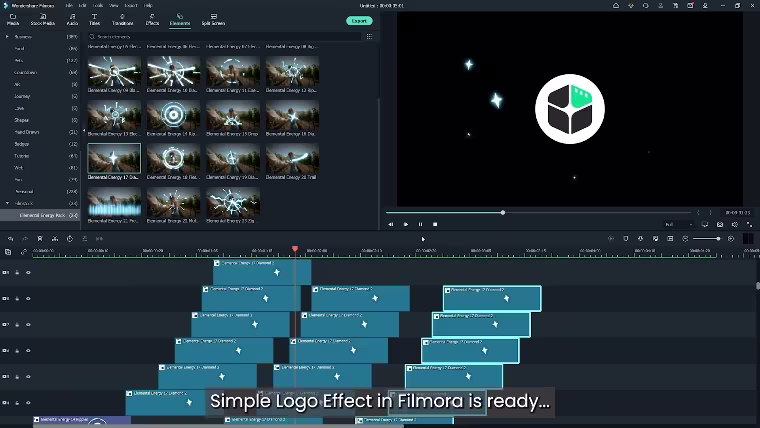Enter fullscreen preview with the expand icon
760x428 pixels.
(x=749, y=224)
